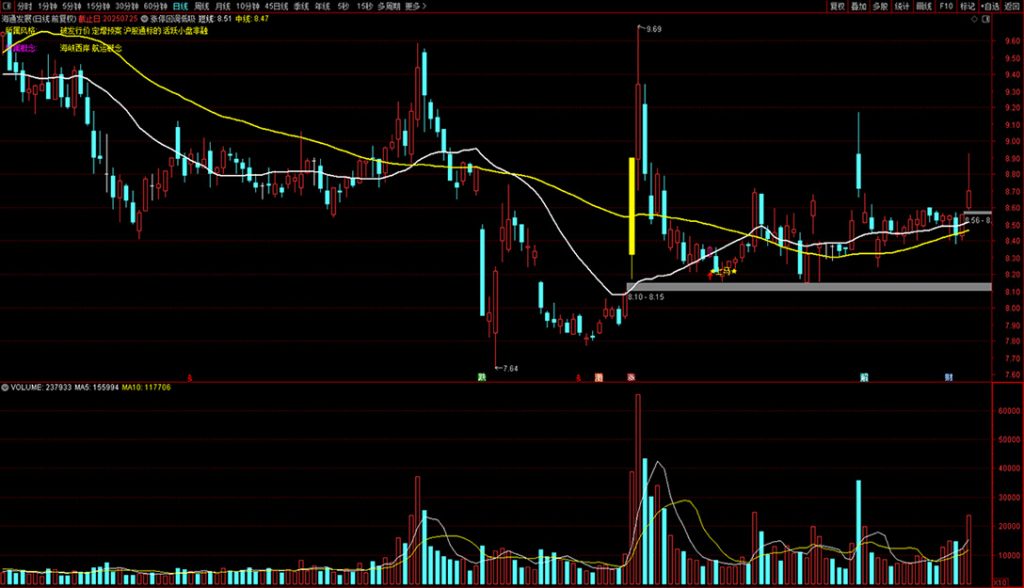This screenshot has height=588, width=1024.
Task: Click the panel layout icon at top-left
Action: coord(7,6)
